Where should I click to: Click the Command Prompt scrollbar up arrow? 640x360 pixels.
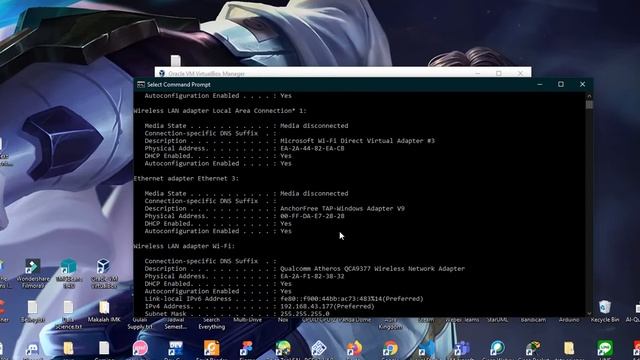click(589, 96)
